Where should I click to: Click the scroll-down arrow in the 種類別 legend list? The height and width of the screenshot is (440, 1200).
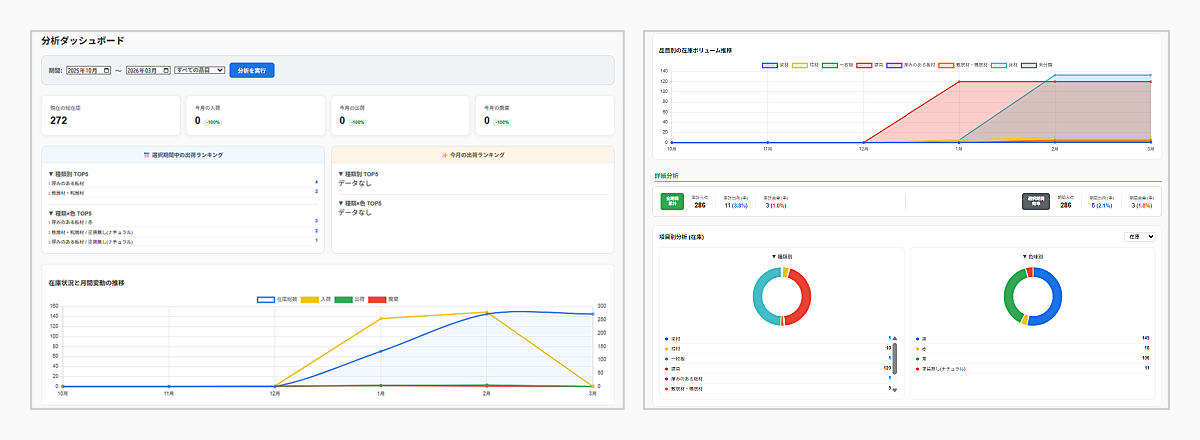tap(895, 389)
